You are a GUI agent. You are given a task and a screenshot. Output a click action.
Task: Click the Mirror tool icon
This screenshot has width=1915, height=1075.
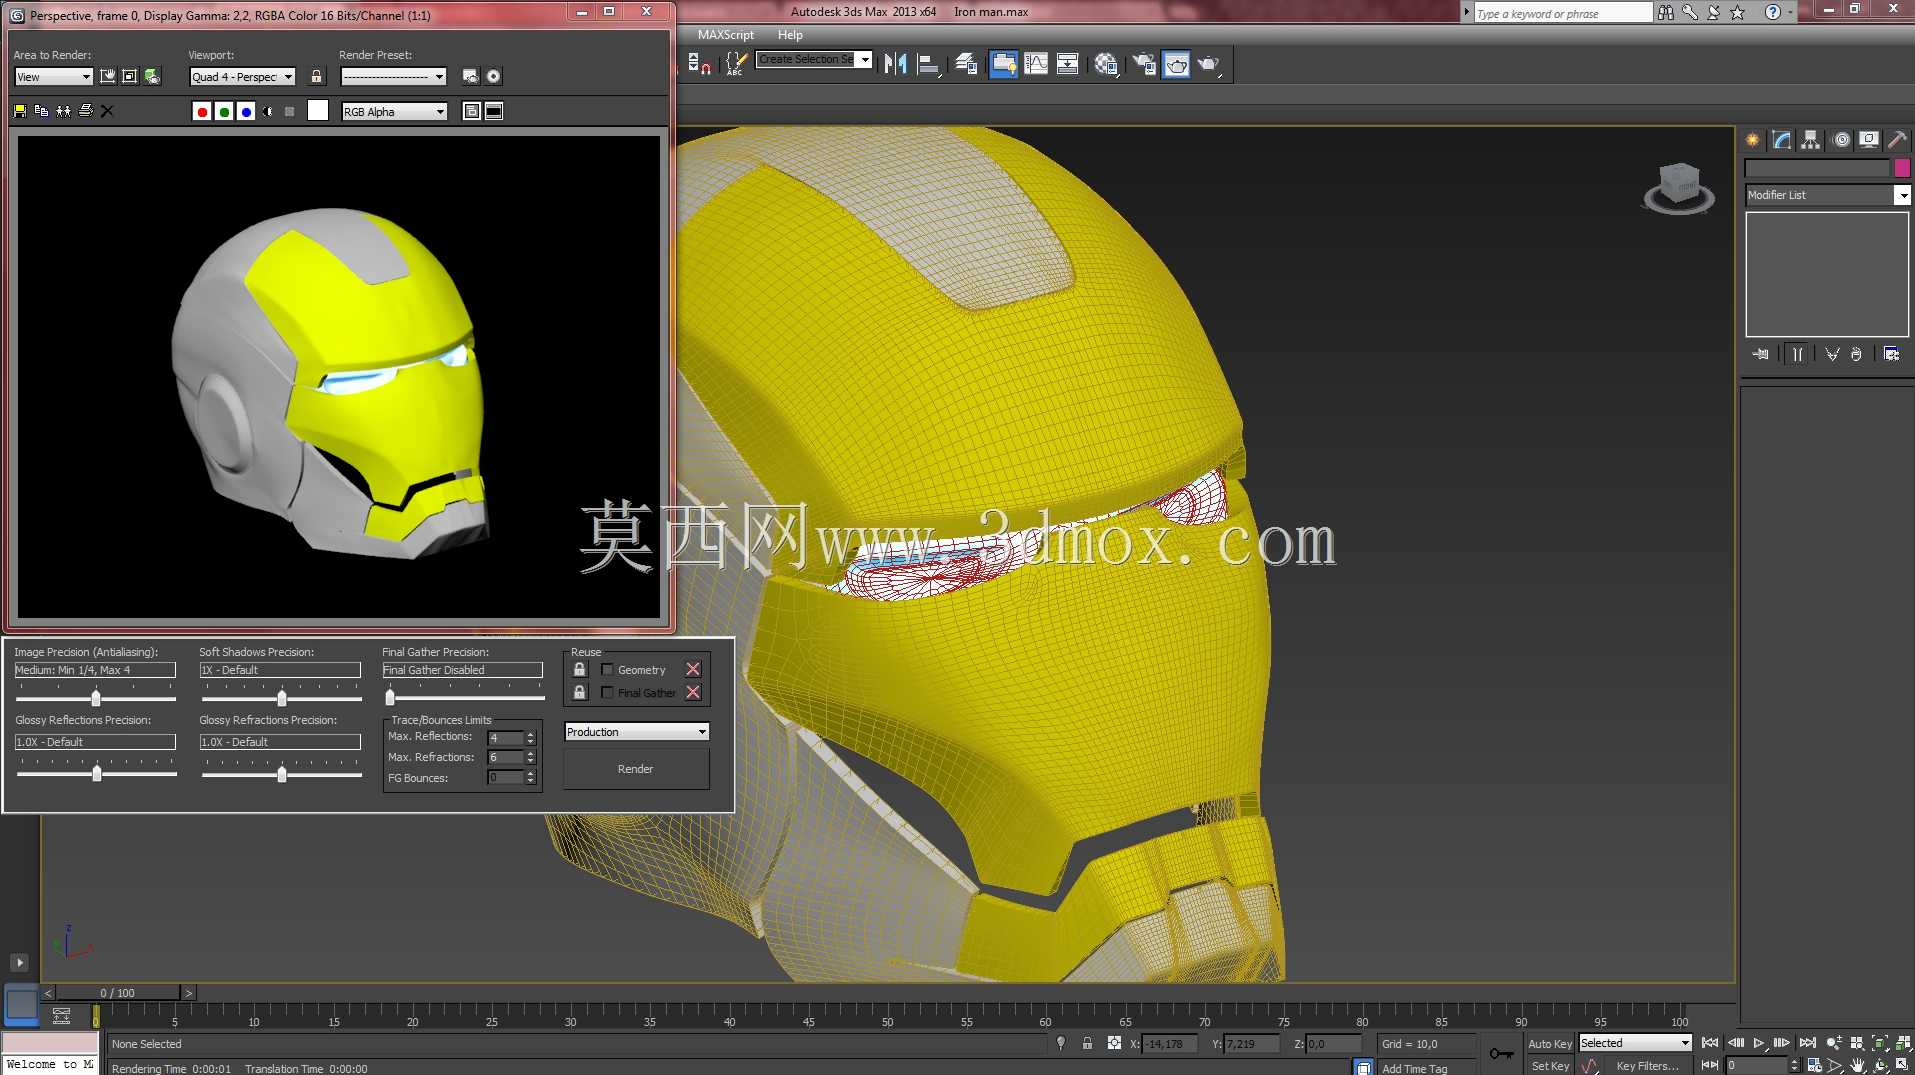point(895,64)
